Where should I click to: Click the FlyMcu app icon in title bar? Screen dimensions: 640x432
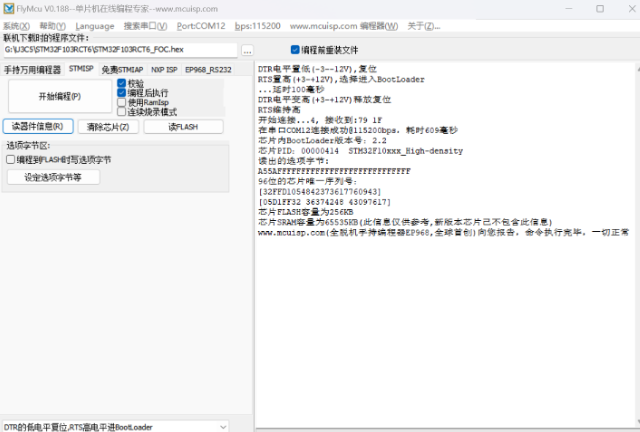[x=8, y=9]
